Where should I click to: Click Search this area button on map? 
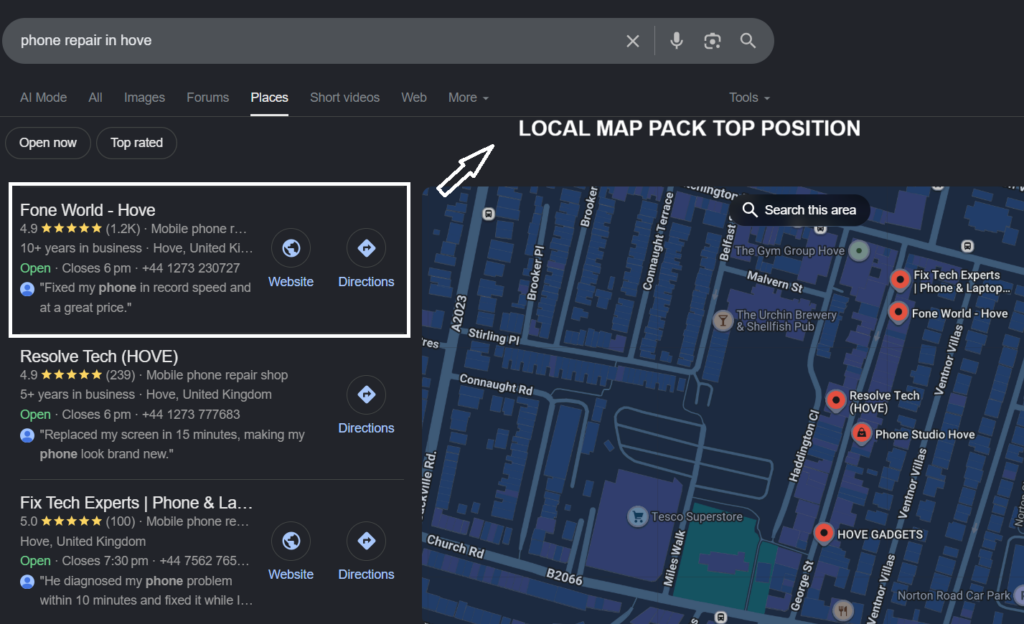799,210
